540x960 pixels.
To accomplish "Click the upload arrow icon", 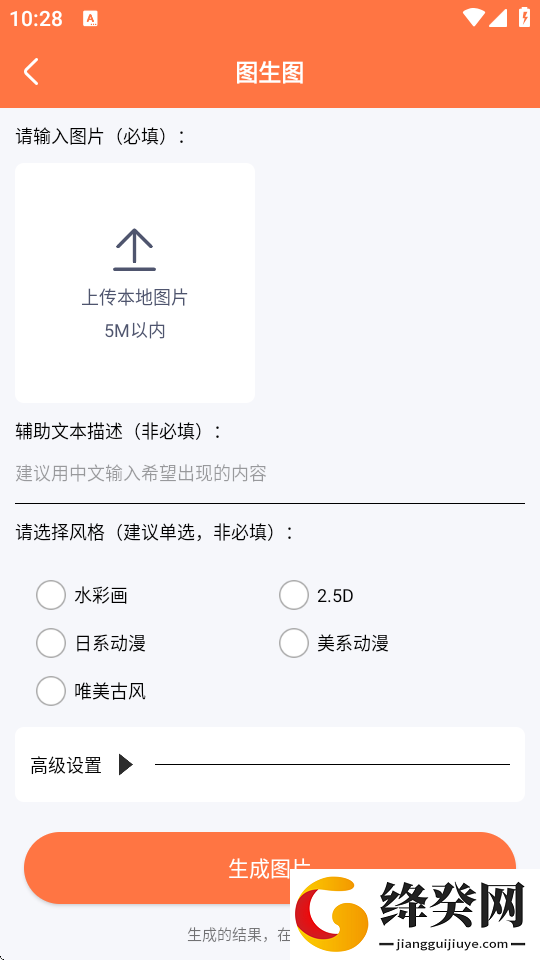I will coord(135,250).
